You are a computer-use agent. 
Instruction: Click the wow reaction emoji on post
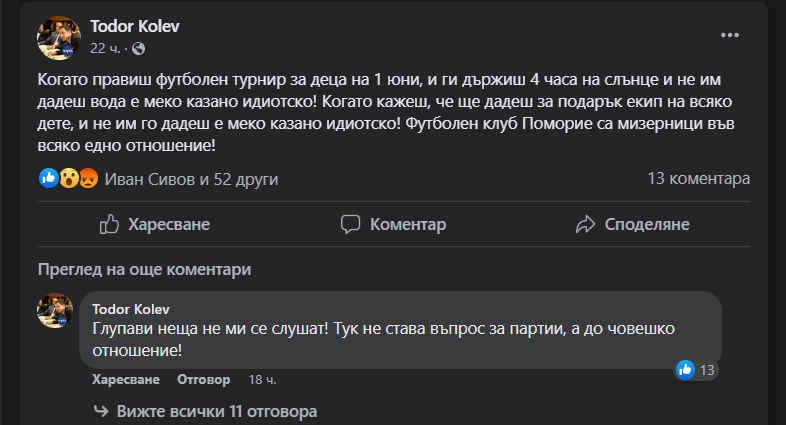67,179
